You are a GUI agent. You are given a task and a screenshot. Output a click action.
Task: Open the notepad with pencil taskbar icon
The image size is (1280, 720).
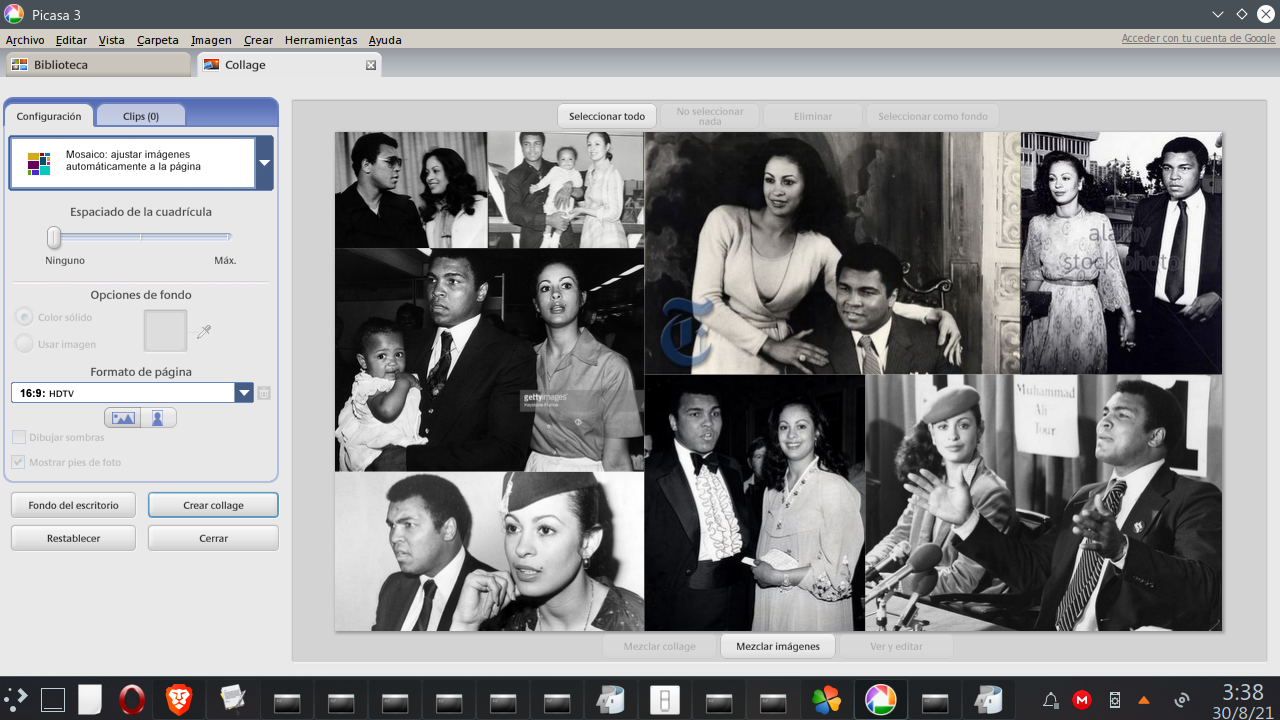pyautogui.click(x=233, y=699)
